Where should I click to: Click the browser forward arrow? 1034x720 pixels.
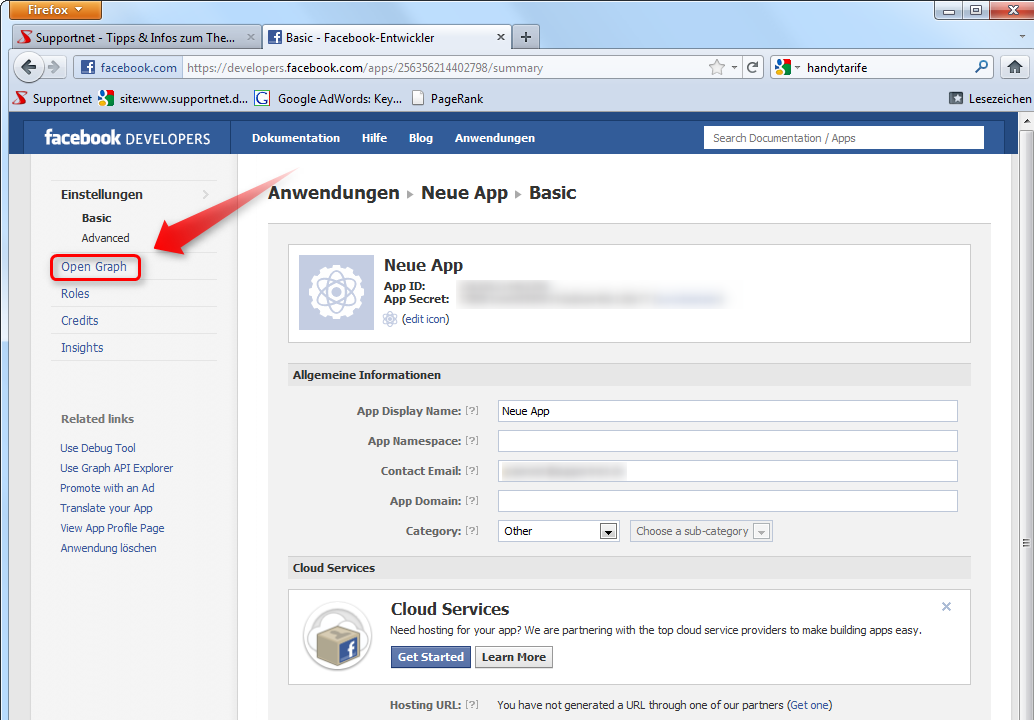coord(54,67)
